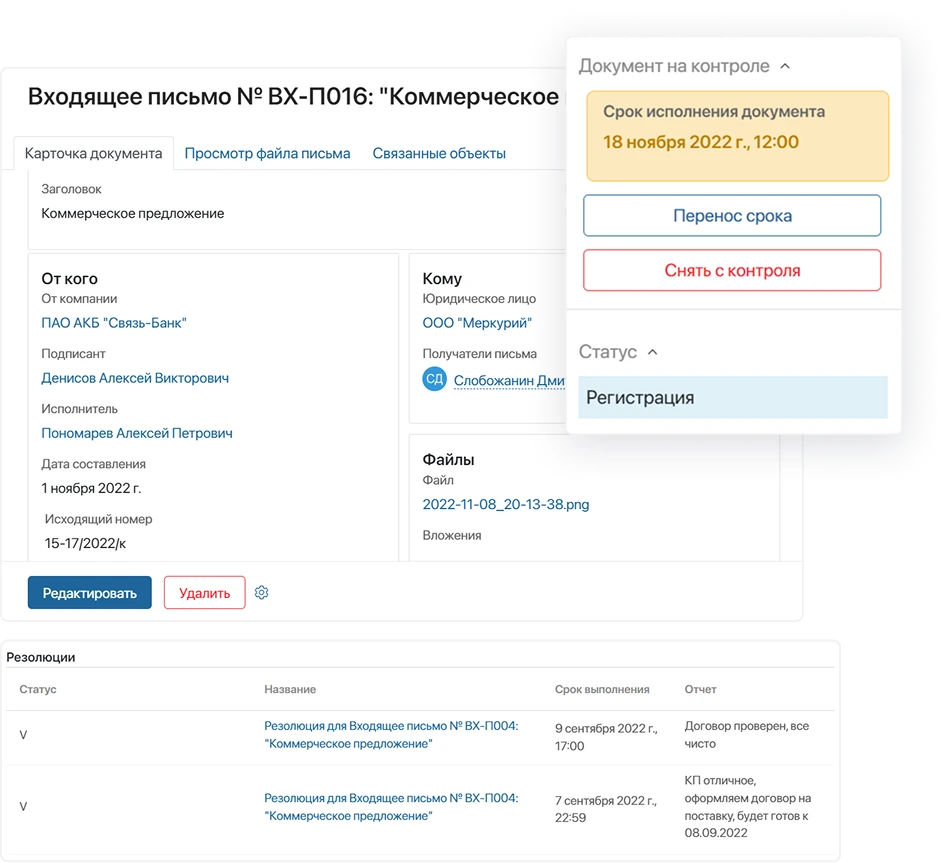
Task: Select the checkmark status of the first resolution
Action: [23, 734]
